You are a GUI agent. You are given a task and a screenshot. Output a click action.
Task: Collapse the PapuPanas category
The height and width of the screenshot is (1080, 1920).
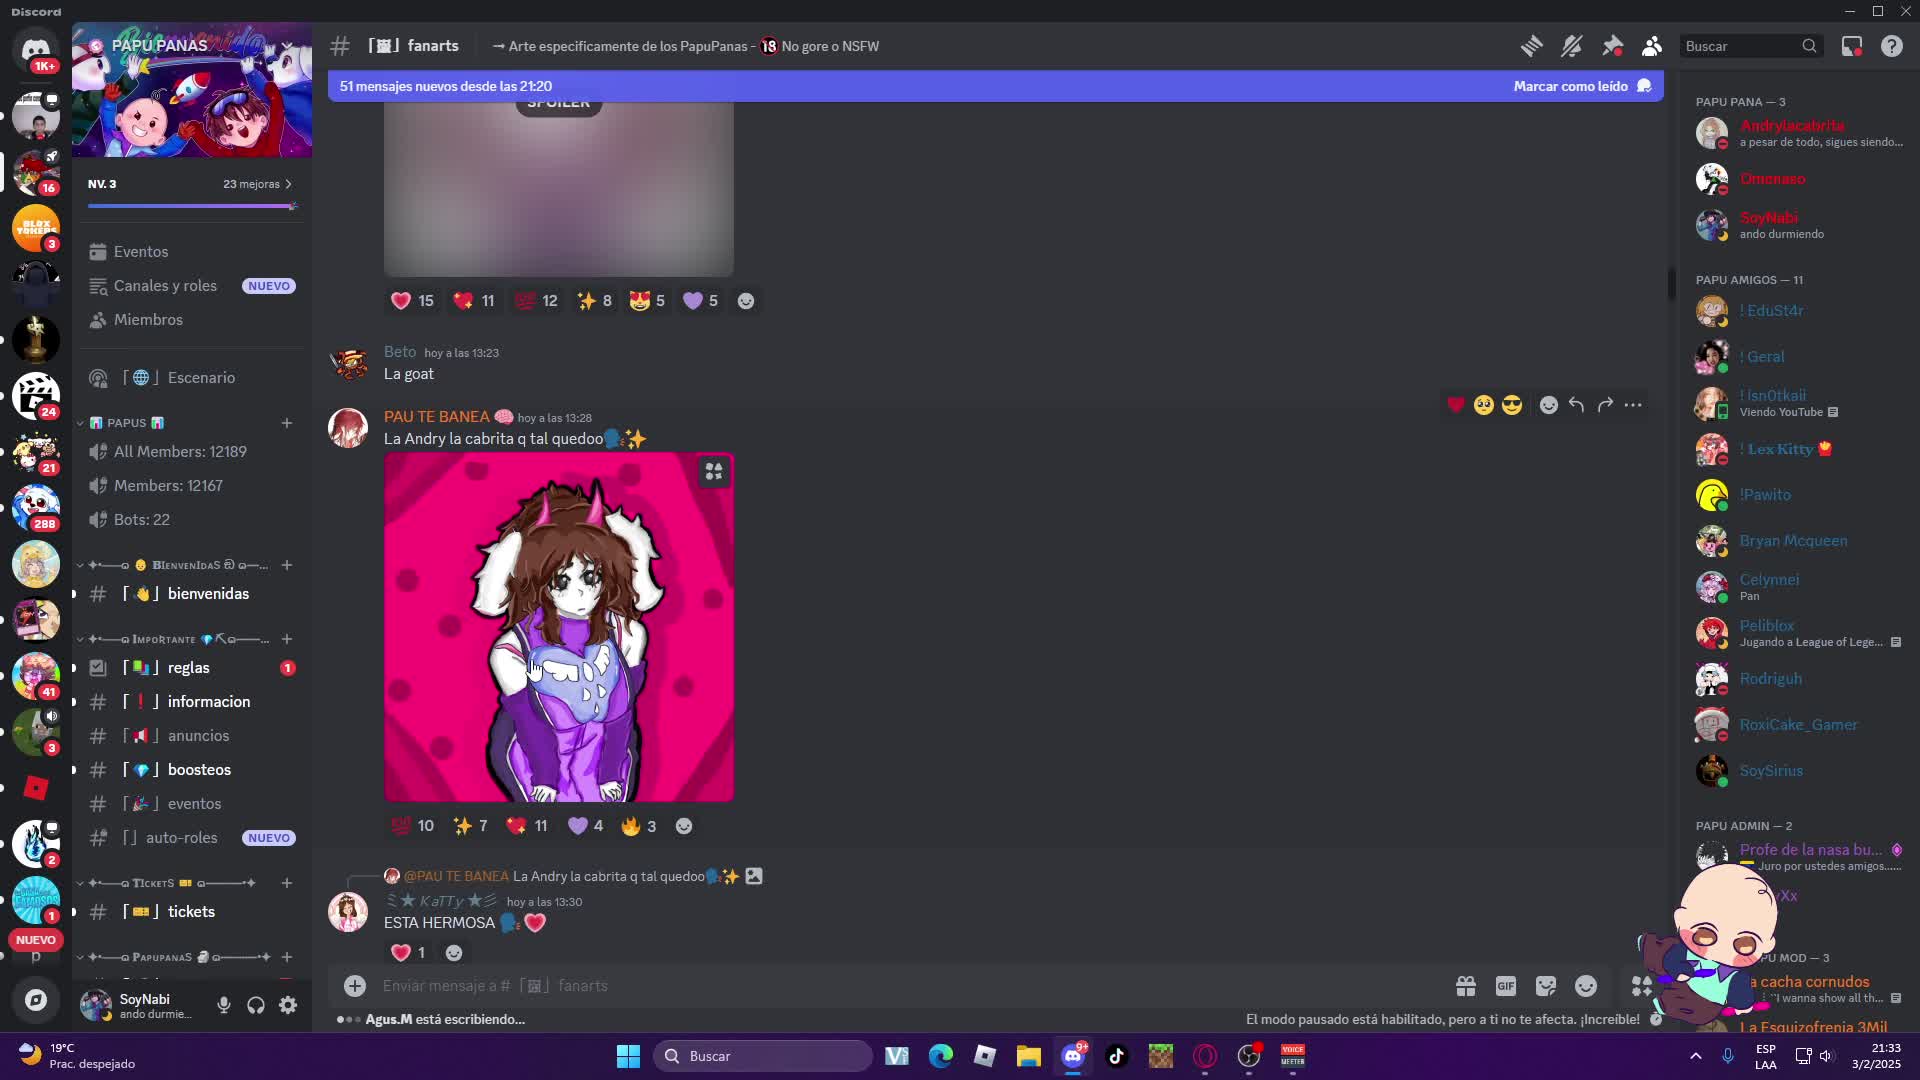click(x=172, y=957)
